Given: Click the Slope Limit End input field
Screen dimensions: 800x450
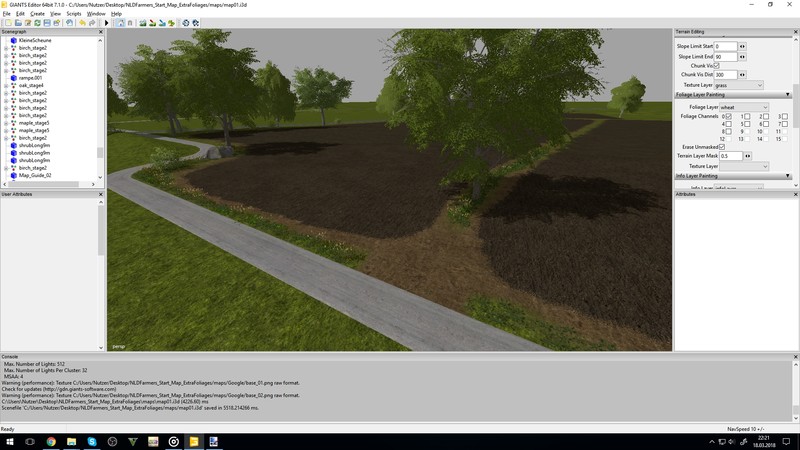Looking at the screenshot, I should (726, 57).
